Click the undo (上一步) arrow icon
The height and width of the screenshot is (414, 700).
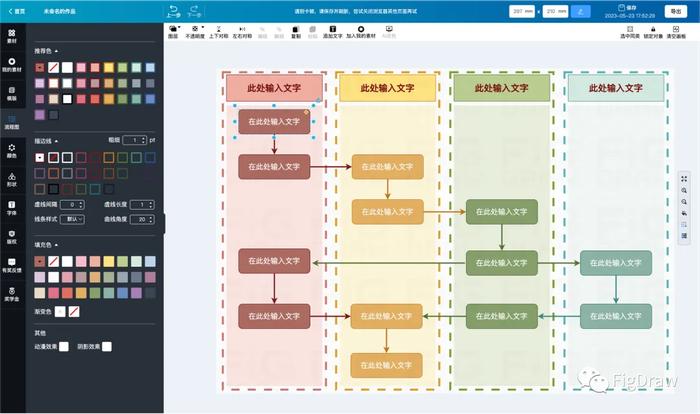[x=173, y=8]
